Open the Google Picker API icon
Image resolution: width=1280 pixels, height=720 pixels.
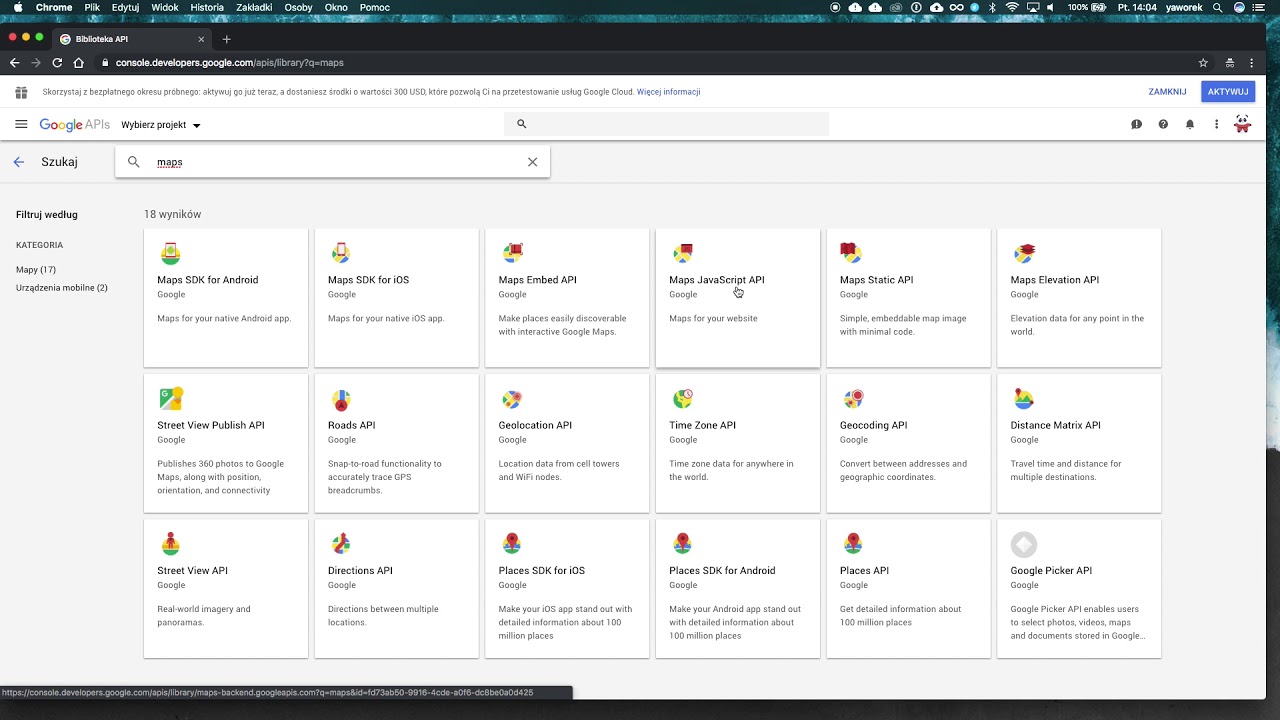pos(1023,544)
